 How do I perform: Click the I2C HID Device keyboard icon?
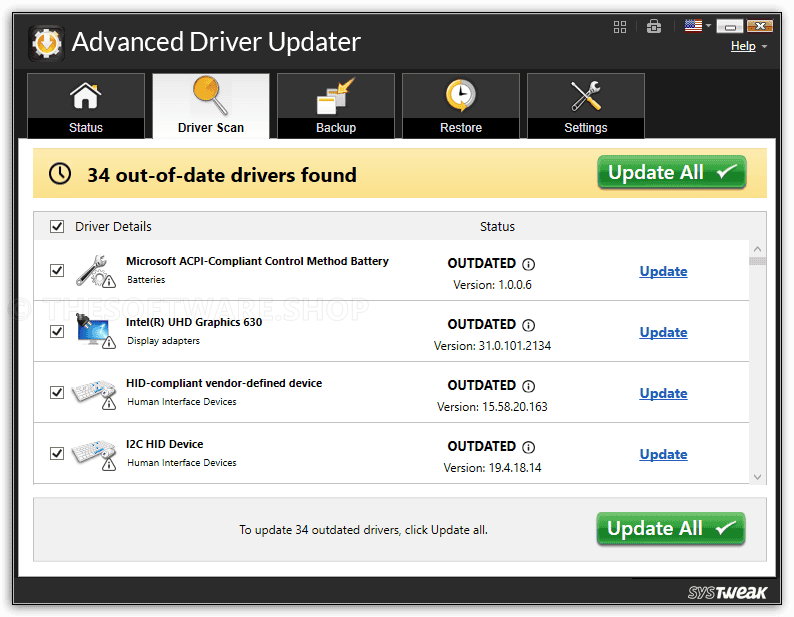(x=94, y=455)
